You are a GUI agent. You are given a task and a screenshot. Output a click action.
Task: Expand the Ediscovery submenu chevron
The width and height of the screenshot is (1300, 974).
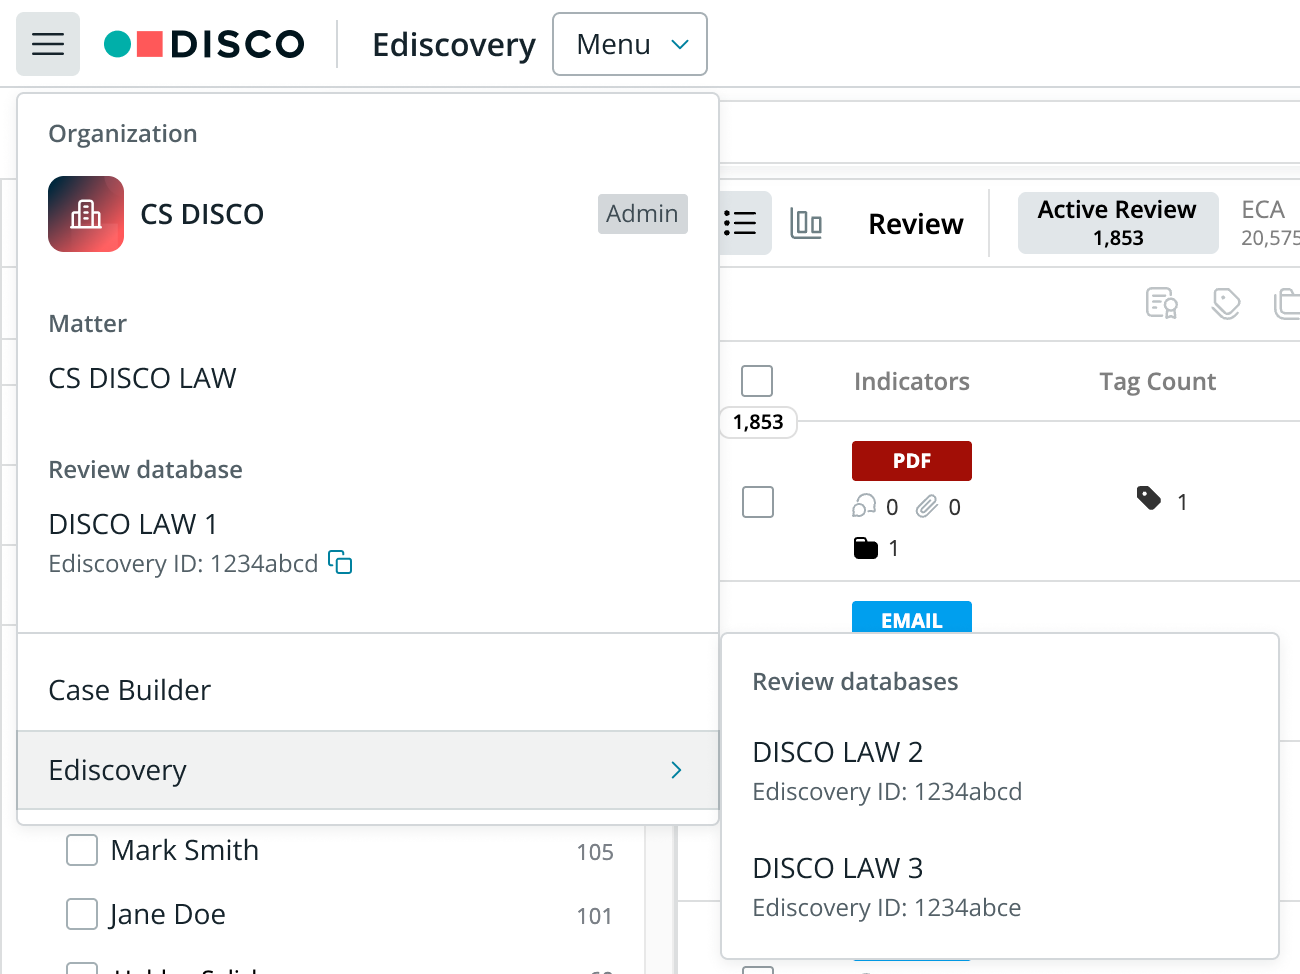677,770
